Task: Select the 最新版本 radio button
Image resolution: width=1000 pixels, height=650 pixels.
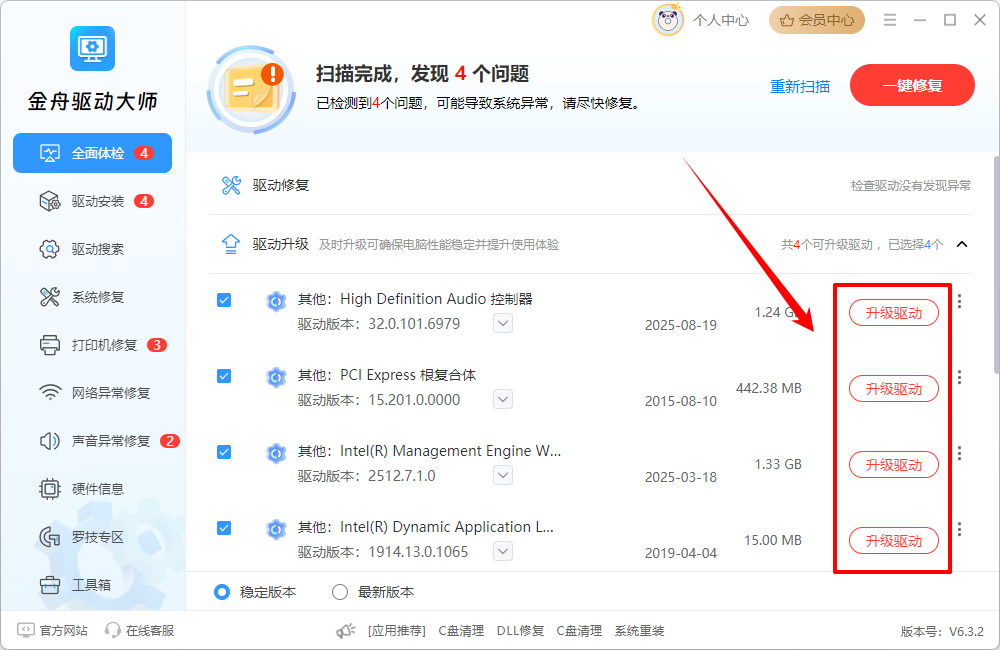Action: click(340, 592)
